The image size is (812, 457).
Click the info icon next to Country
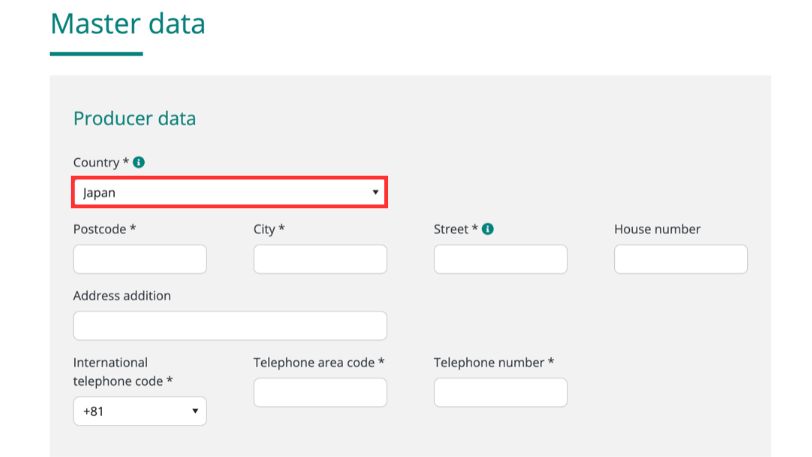pos(139,162)
